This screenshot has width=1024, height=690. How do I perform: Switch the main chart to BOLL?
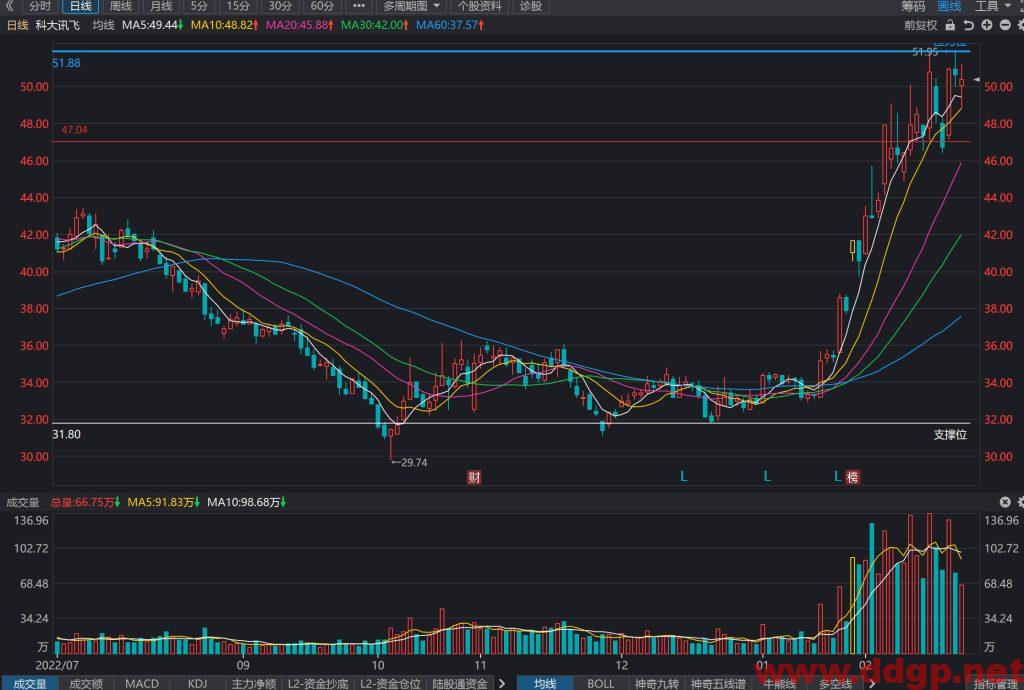point(600,683)
